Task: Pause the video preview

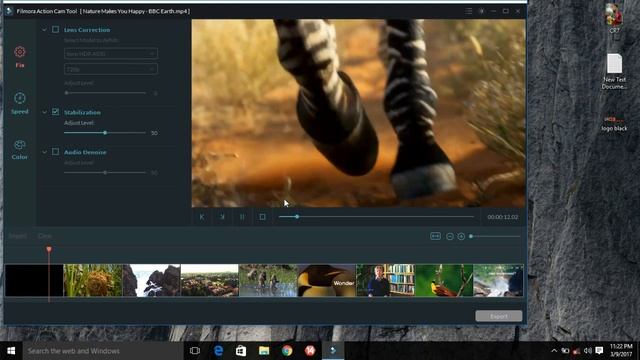Action: point(242,217)
